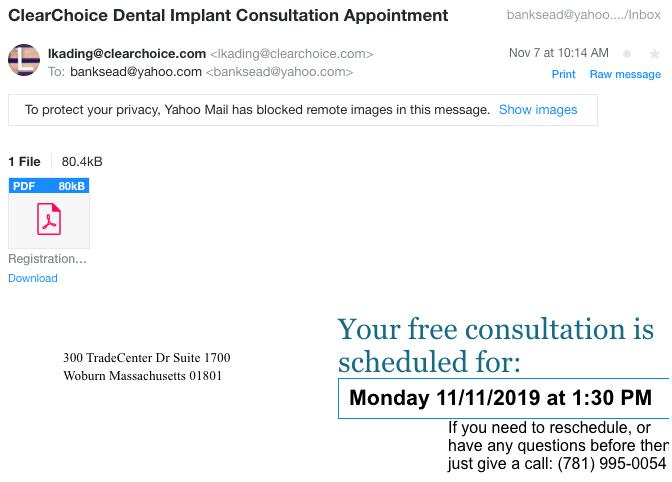Screen dimensions: 672x482
Task: Select the Registration... file name
Action: (47, 259)
